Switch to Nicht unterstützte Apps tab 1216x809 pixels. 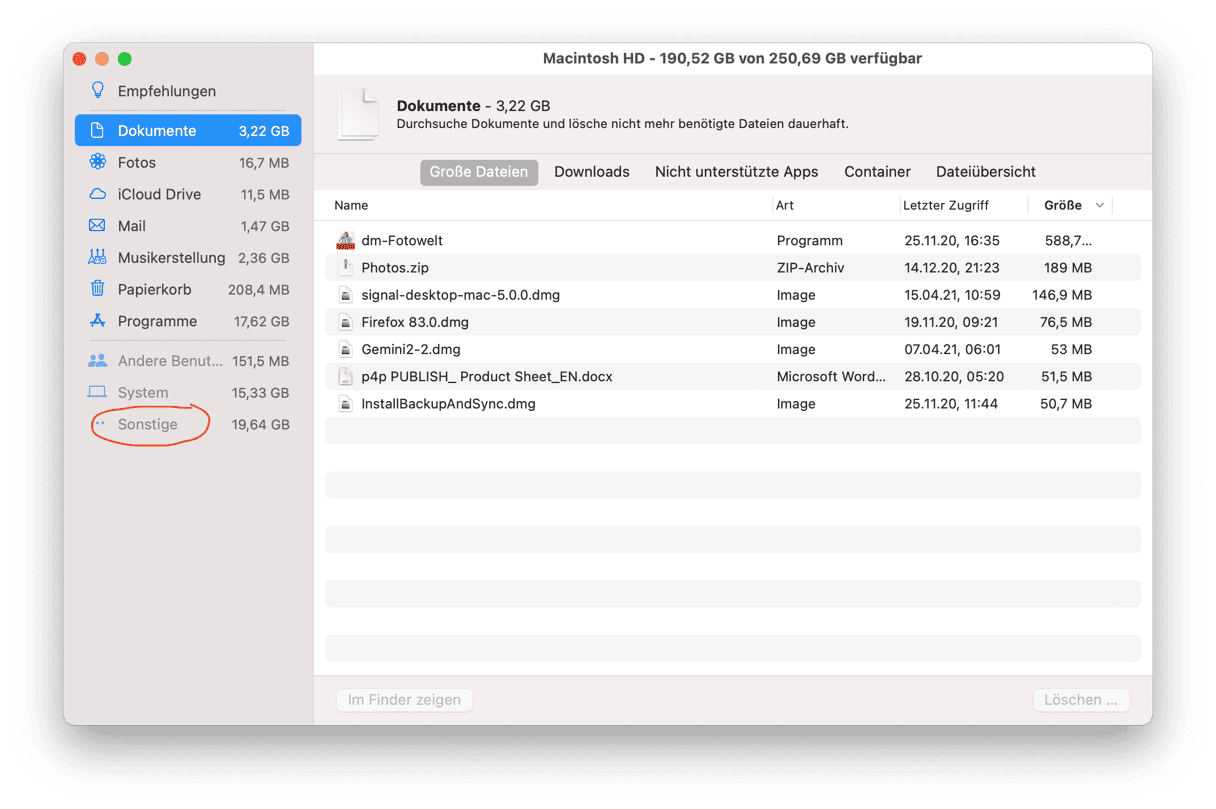coord(736,172)
